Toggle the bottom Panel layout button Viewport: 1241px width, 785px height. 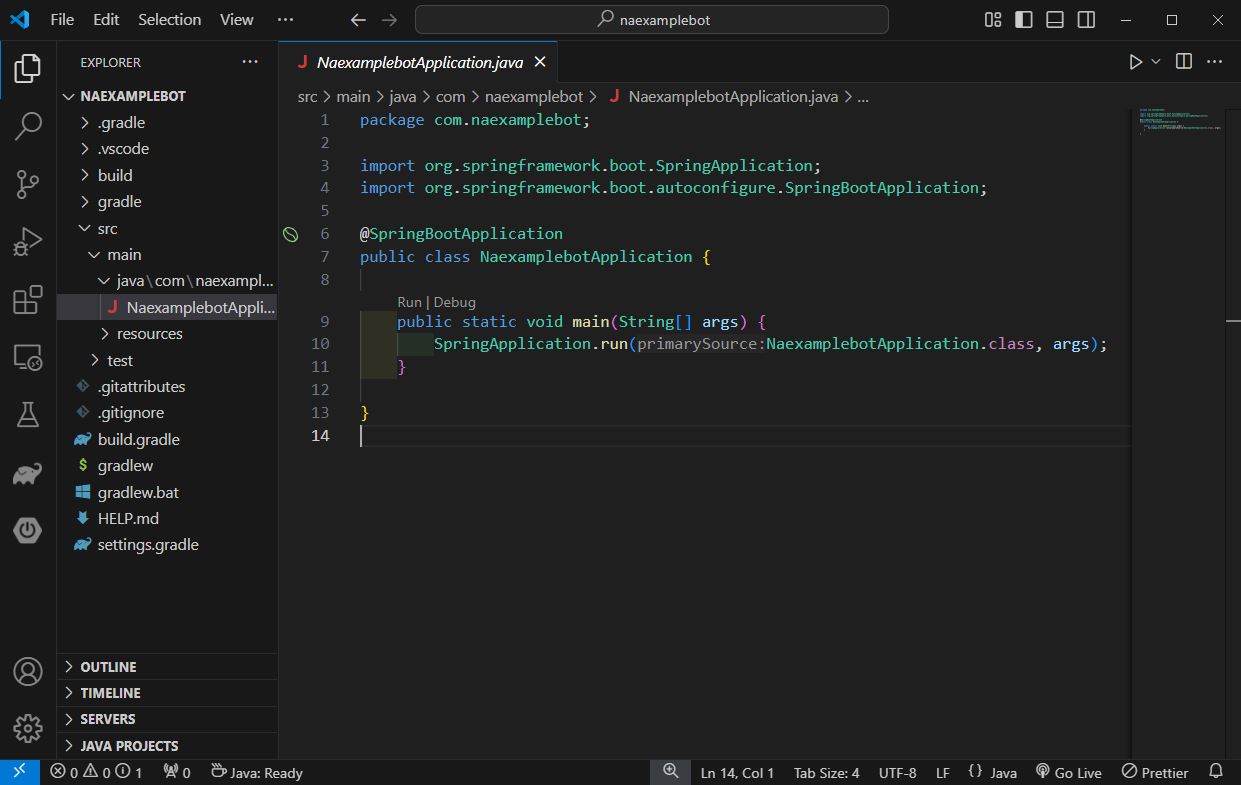[x=1055, y=20]
